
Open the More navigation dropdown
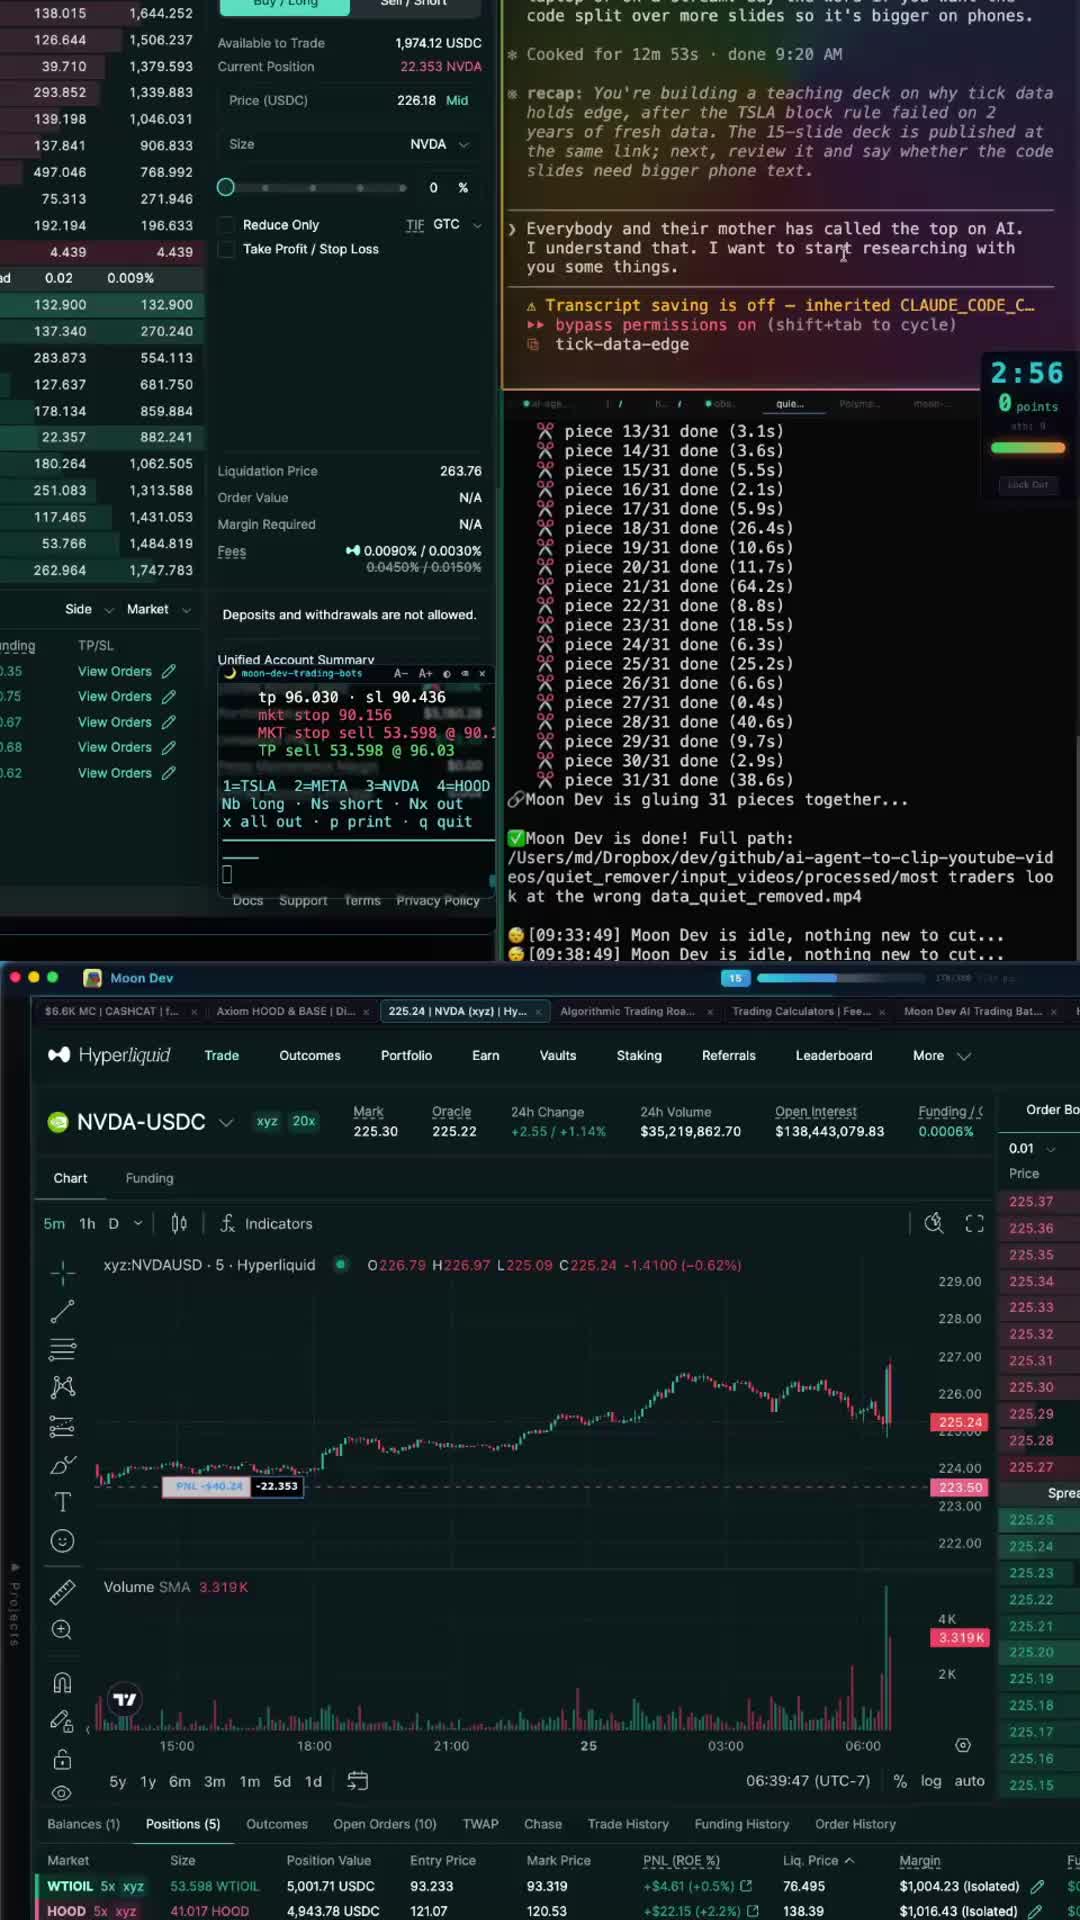(941, 1055)
